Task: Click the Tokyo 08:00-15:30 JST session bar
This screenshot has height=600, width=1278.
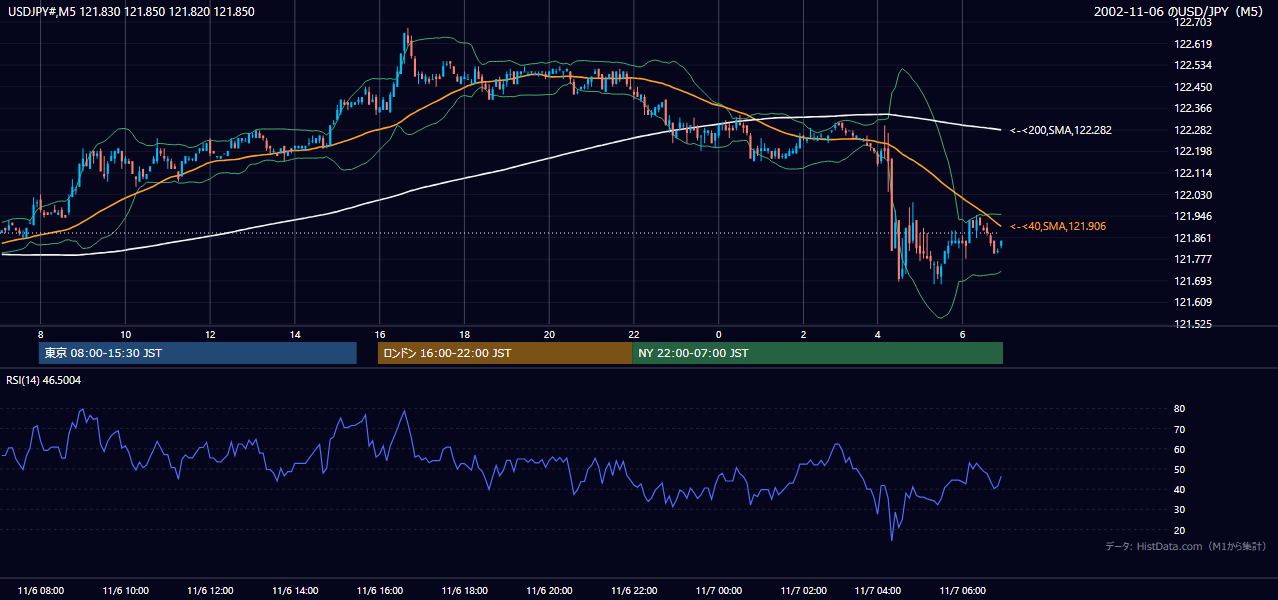Action: [198, 353]
